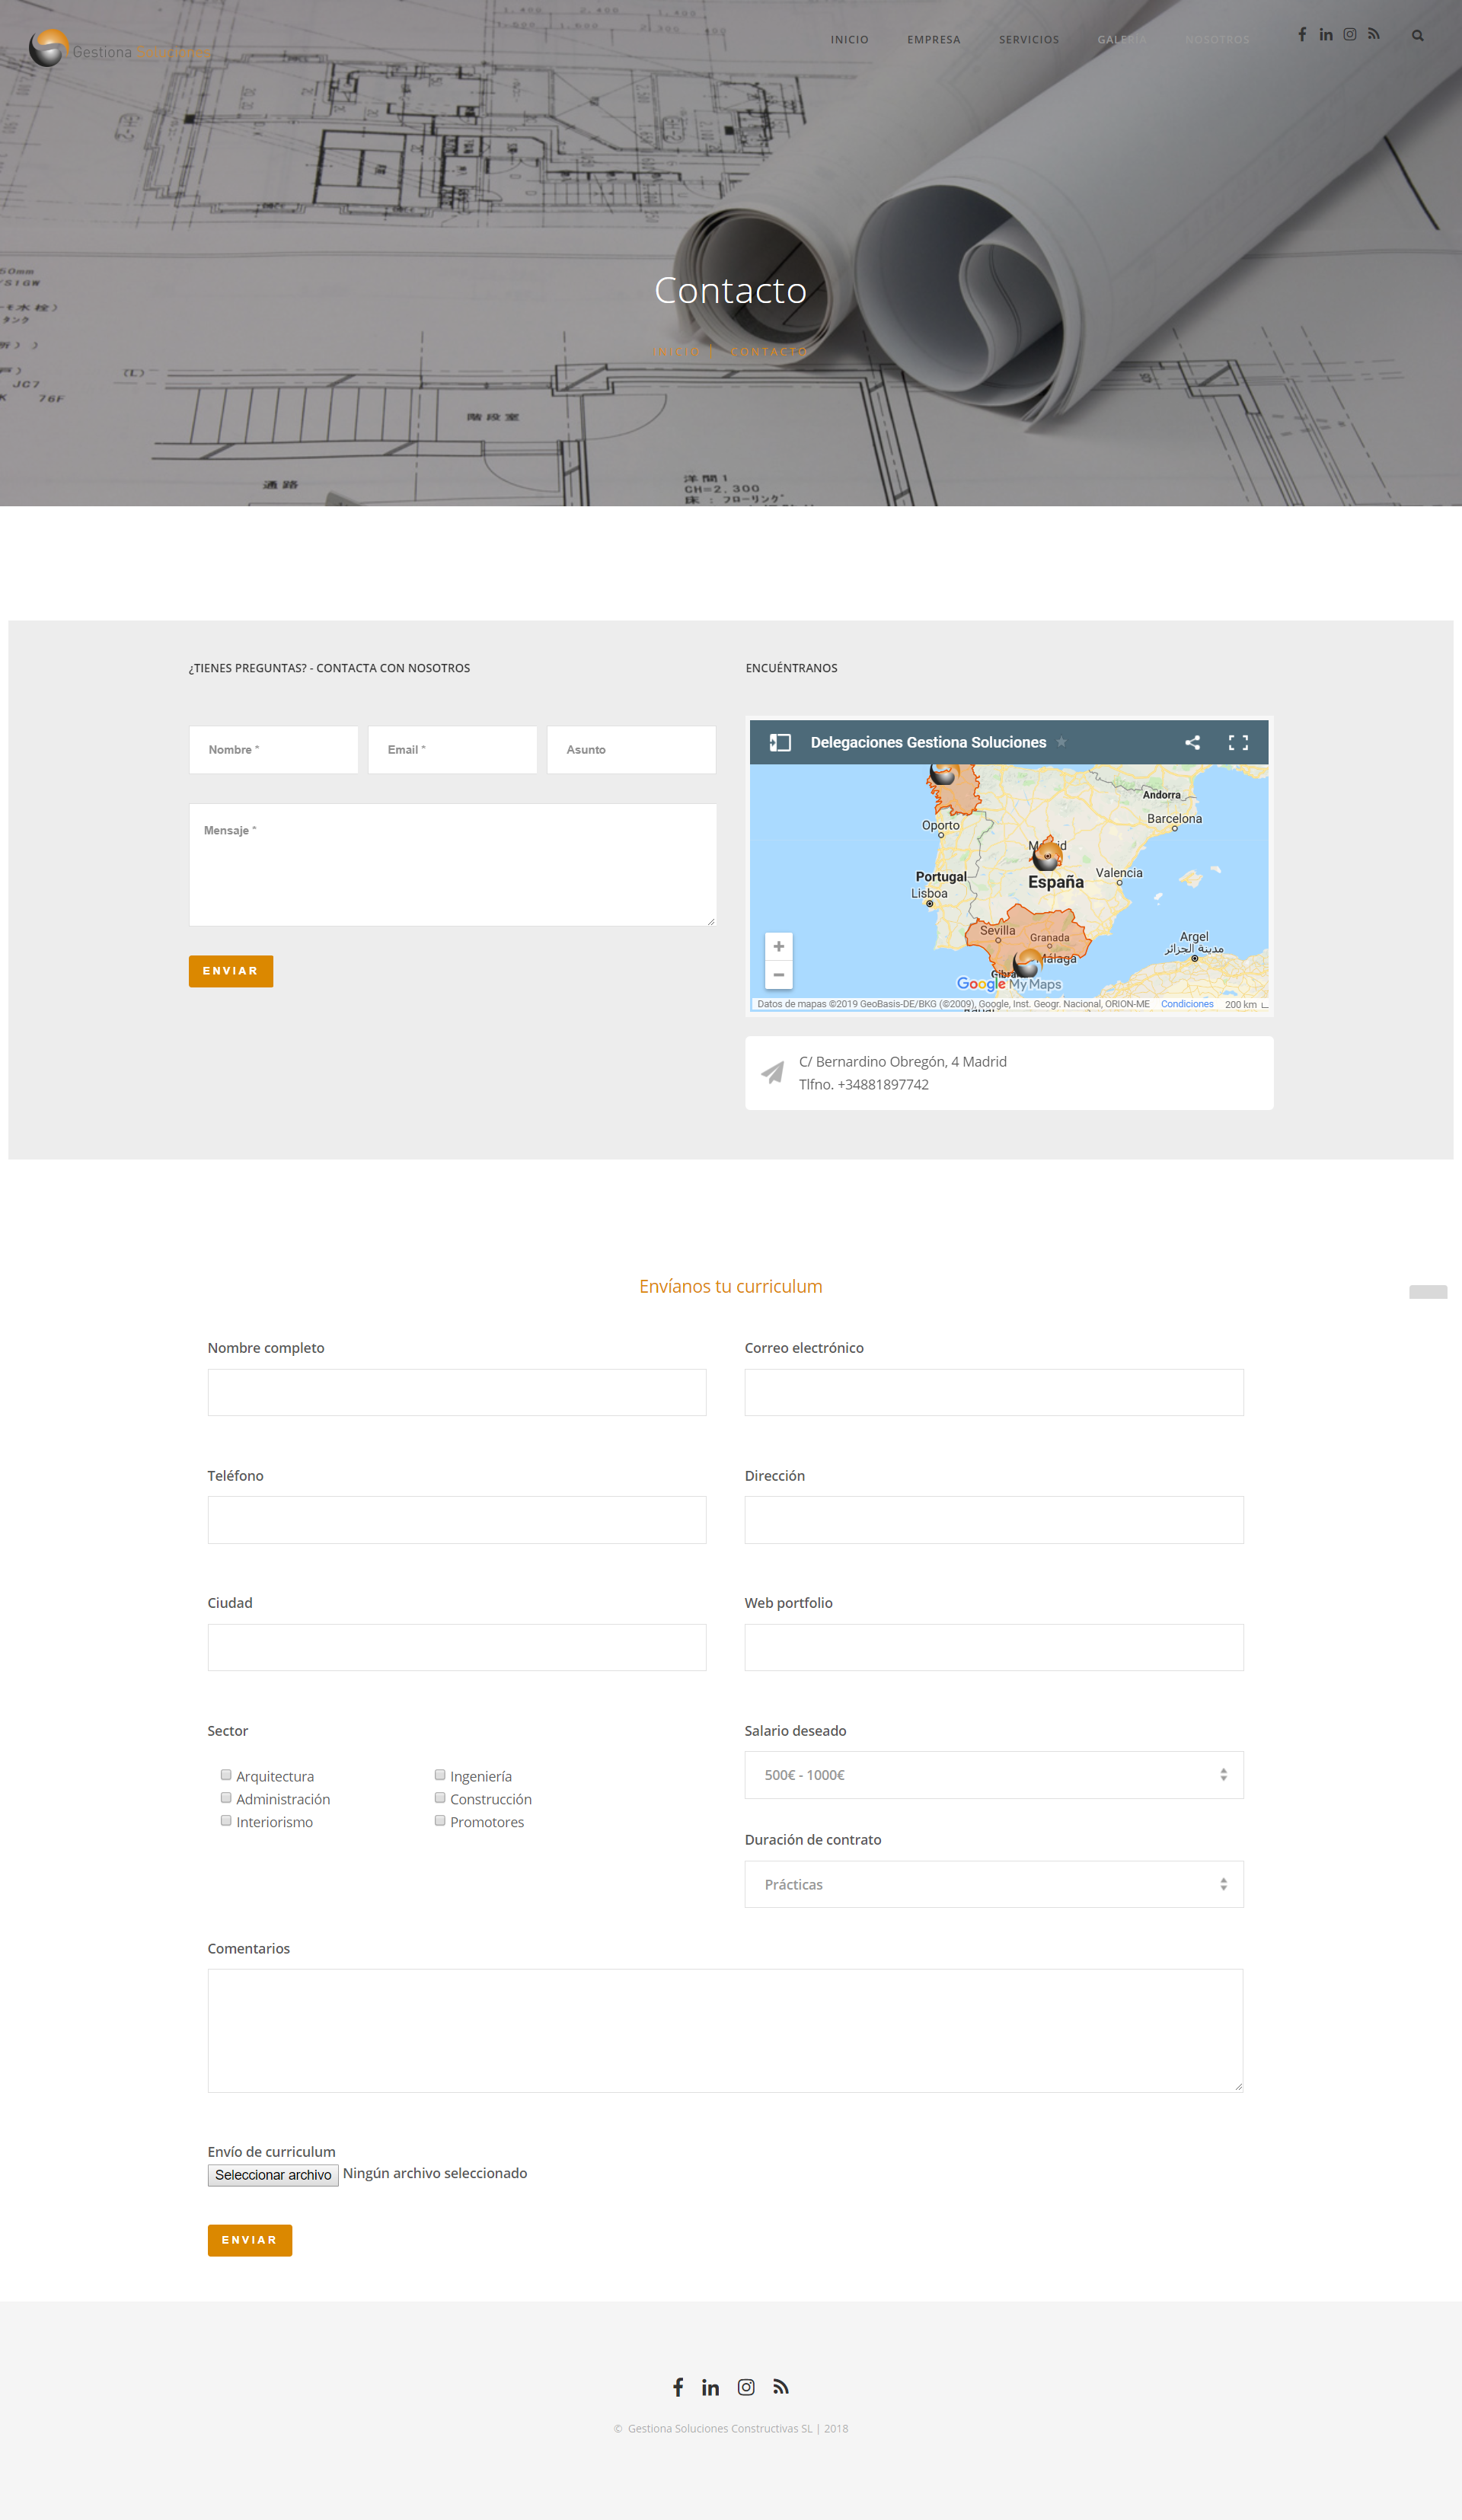The height and width of the screenshot is (2520, 1462).
Task: Share the Delegaciones map via share icon
Action: [x=1192, y=742]
